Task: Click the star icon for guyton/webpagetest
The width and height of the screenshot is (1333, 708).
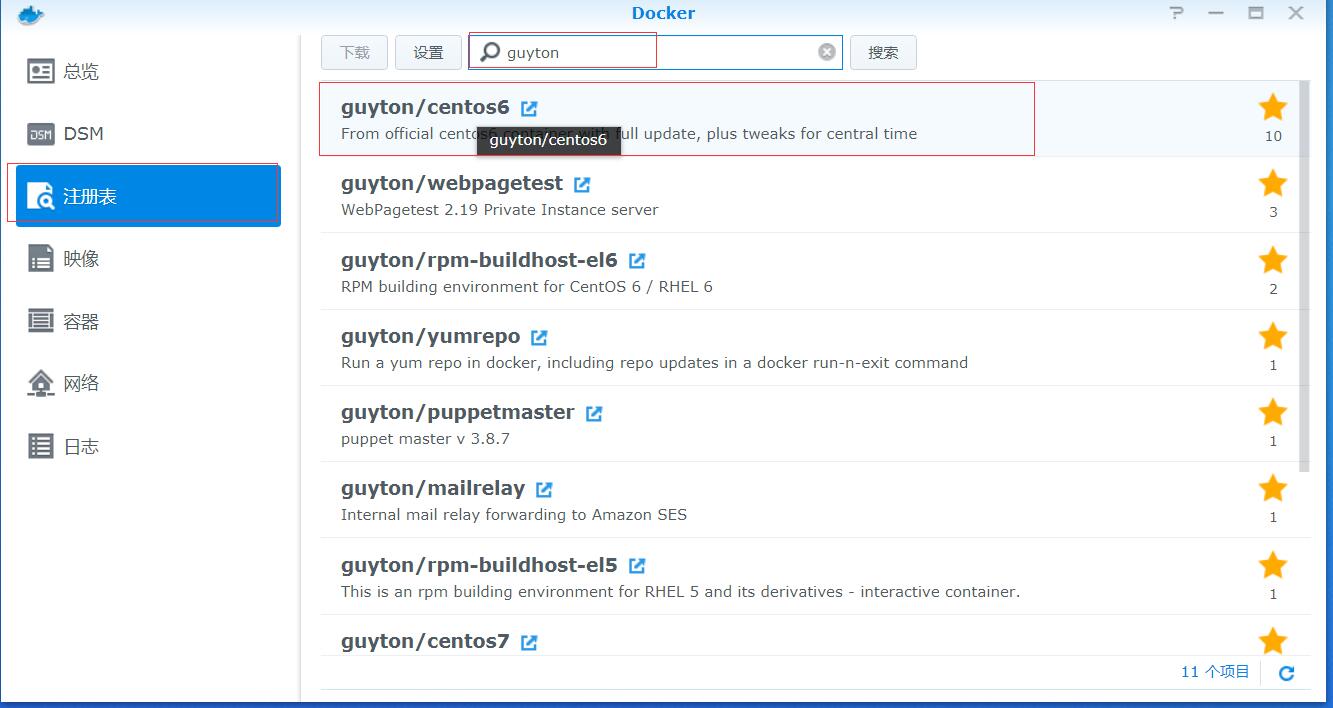Action: (1273, 183)
